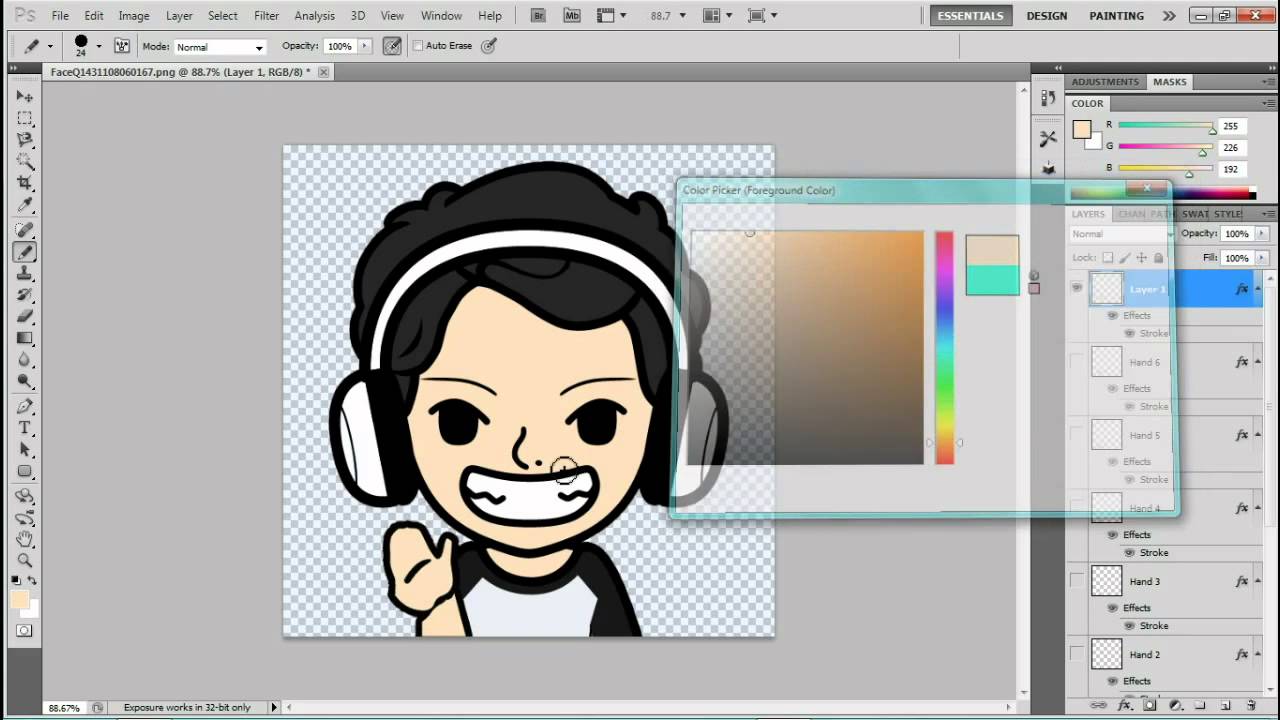Launch Adobe Bridge with Br icon

click(x=540, y=16)
